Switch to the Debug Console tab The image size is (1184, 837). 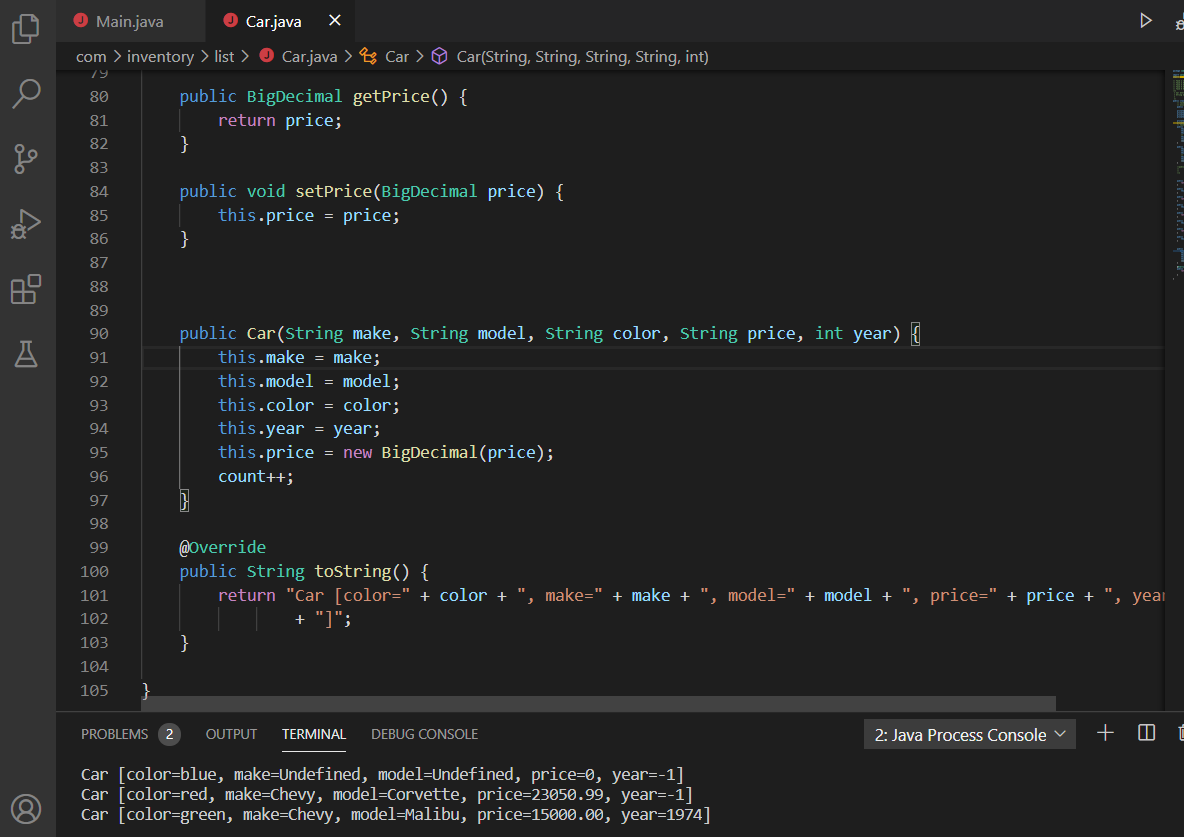tap(424, 734)
